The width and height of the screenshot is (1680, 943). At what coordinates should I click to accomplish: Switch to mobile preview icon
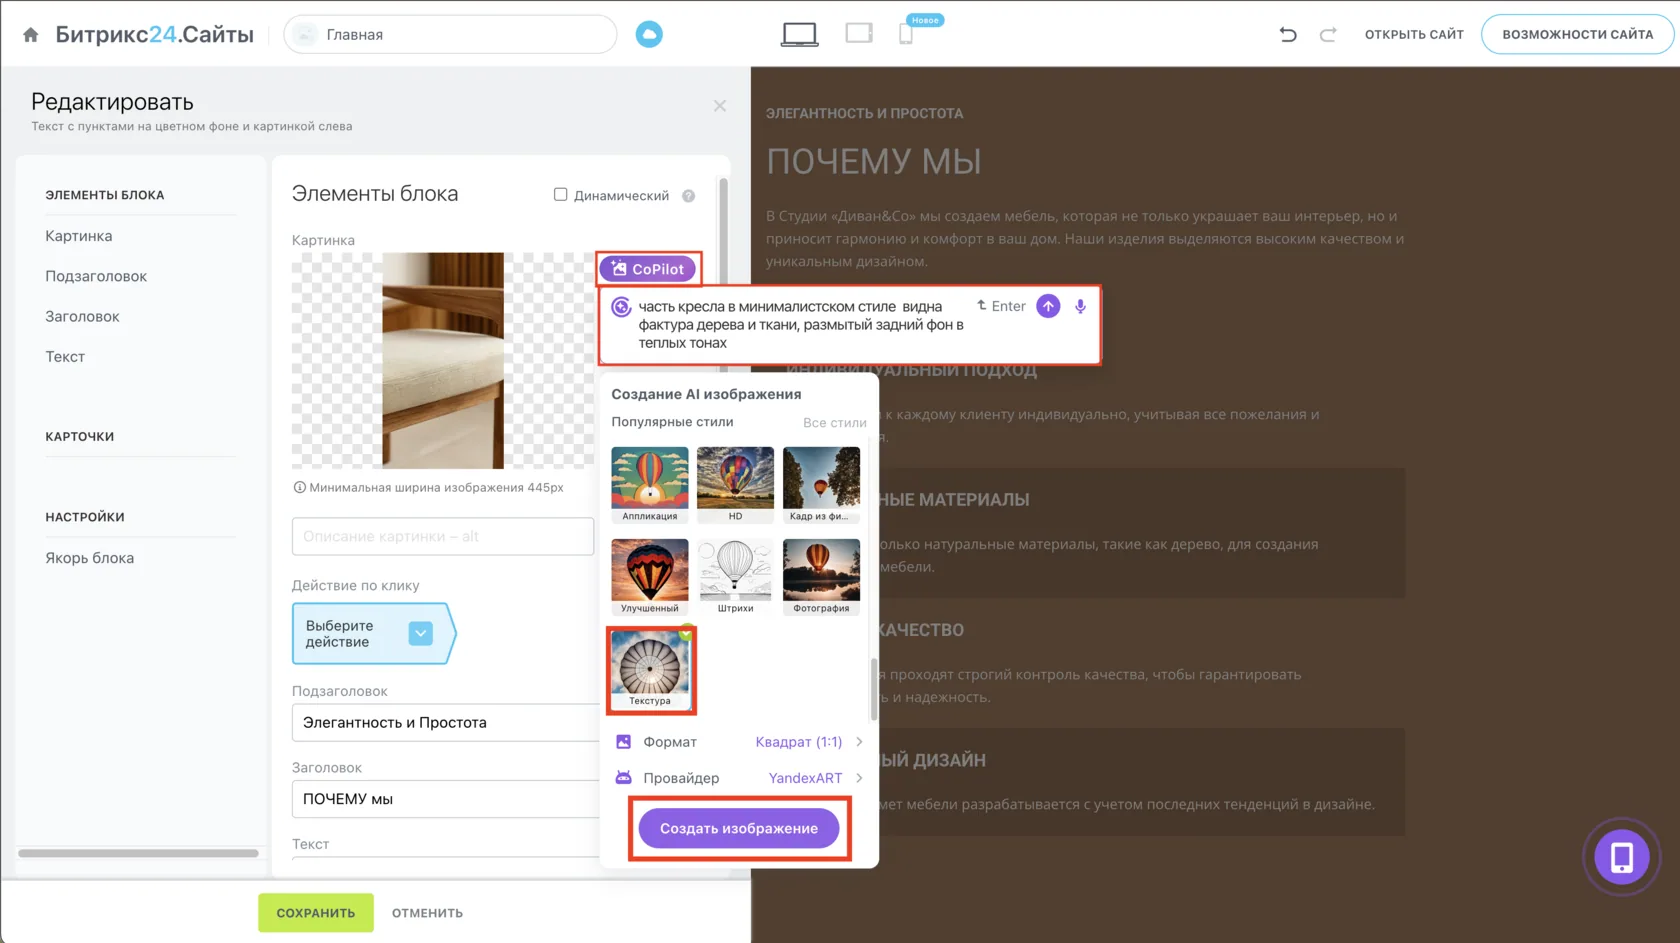point(906,35)
